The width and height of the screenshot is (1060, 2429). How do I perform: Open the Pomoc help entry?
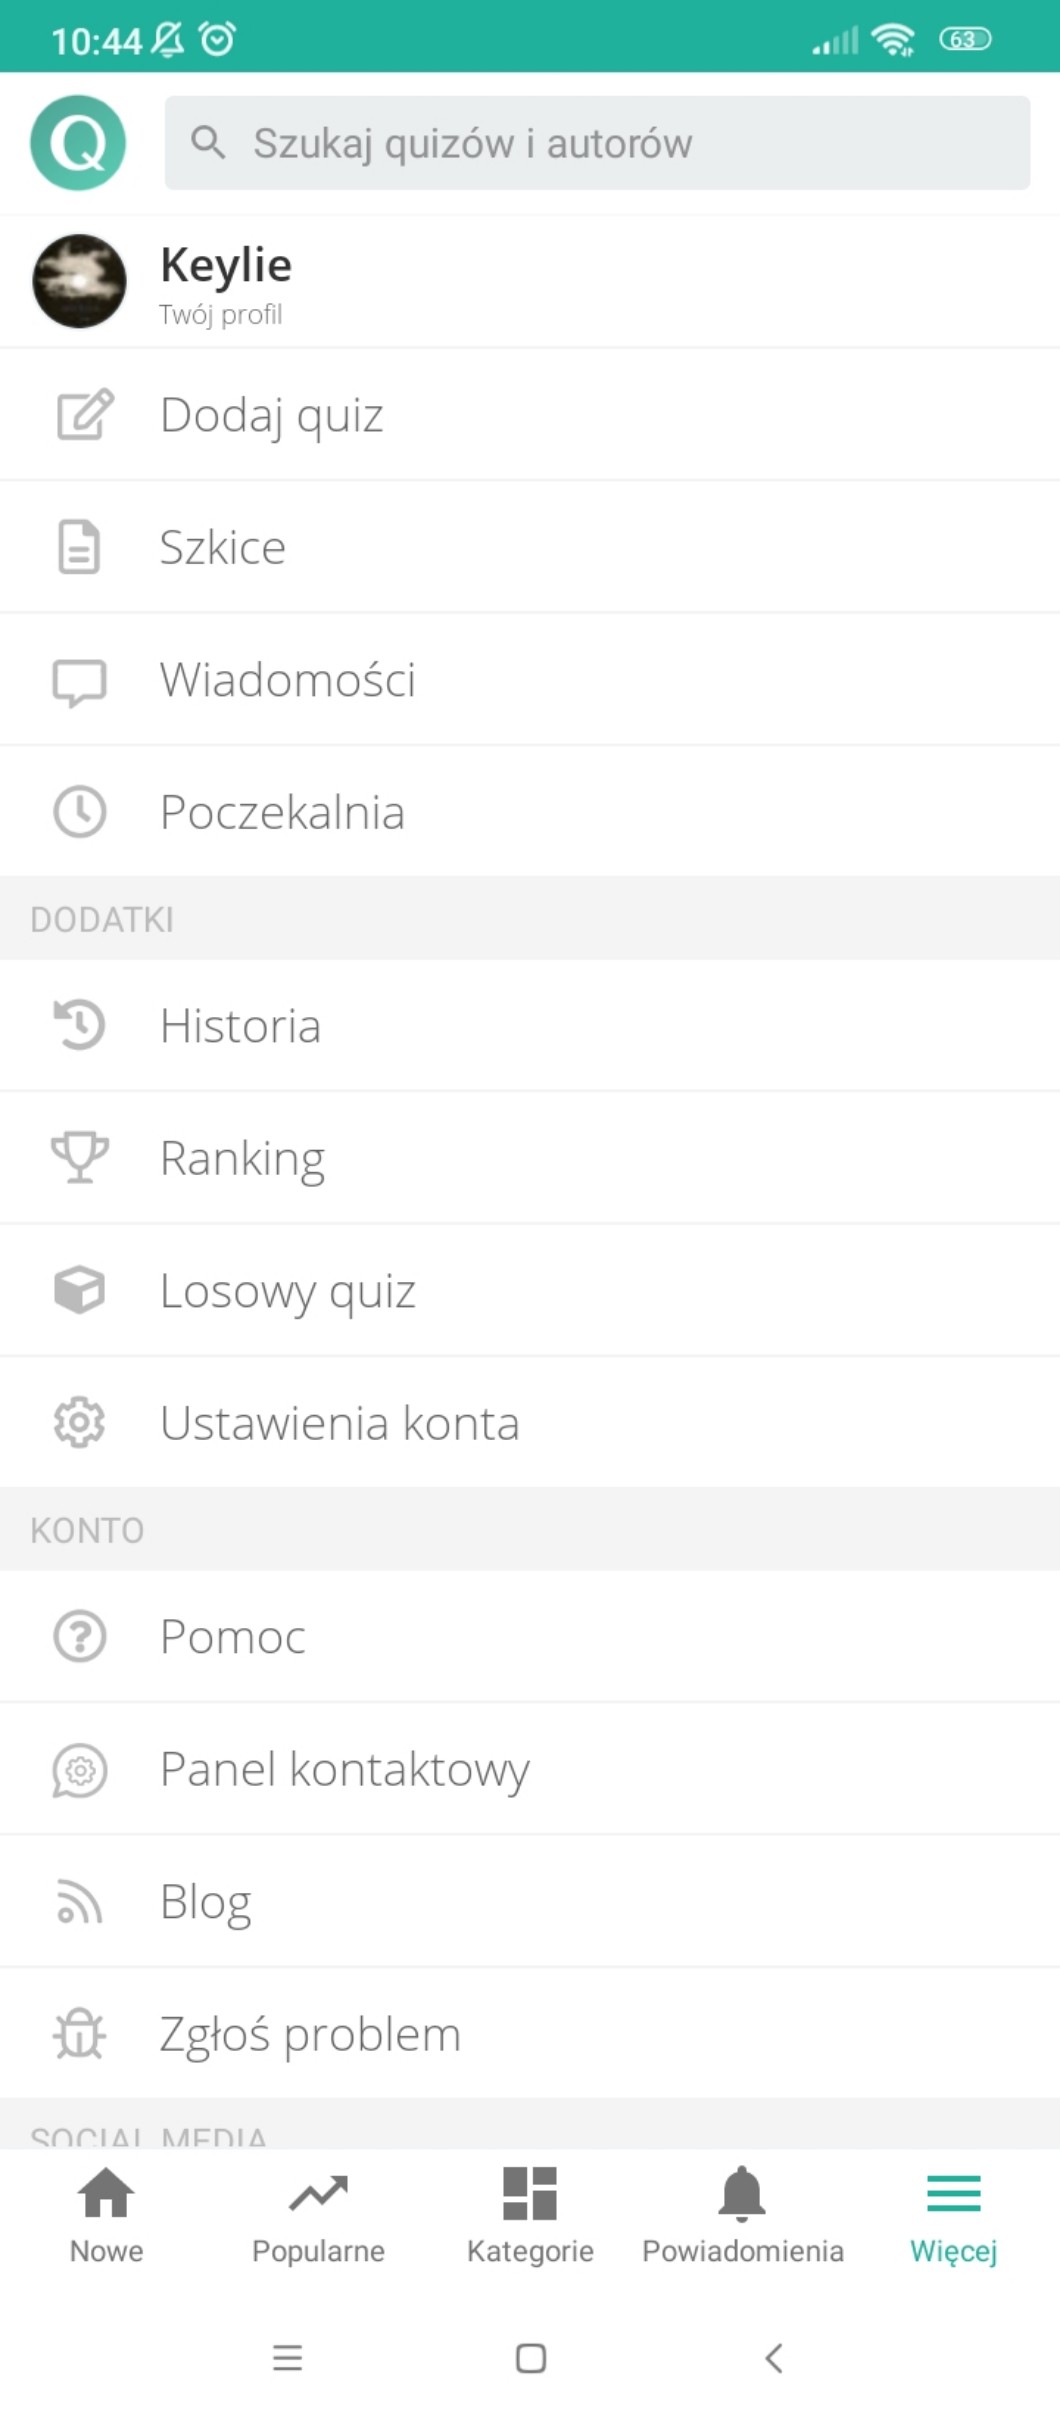pos(232,1637)
